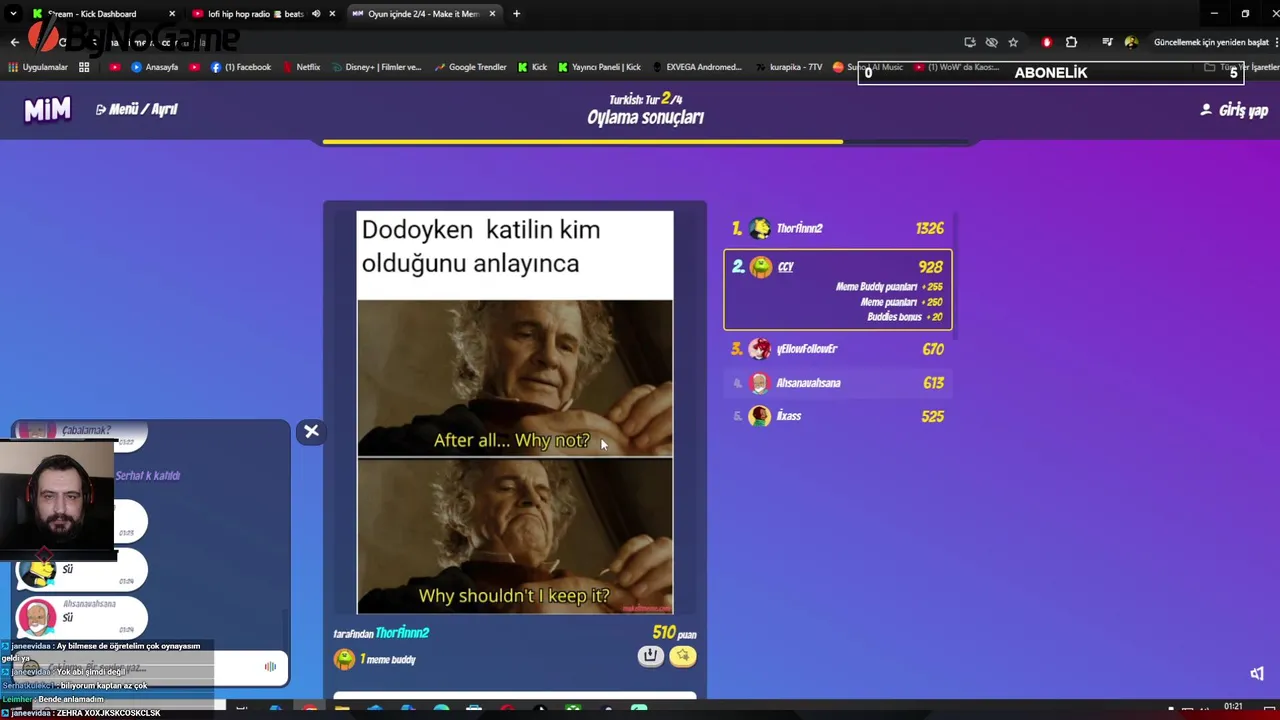Select yEllowFollowEr leaderboard row
The width and height of the screenshot is (1280, 720).
837,349
